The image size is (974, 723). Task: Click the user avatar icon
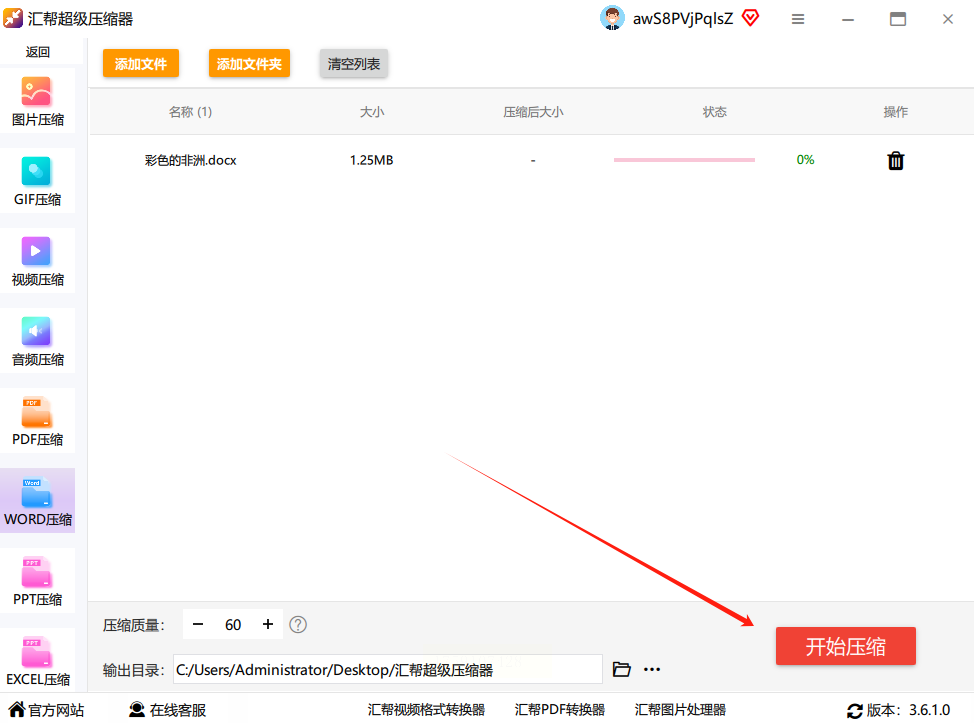pos(612,18)
